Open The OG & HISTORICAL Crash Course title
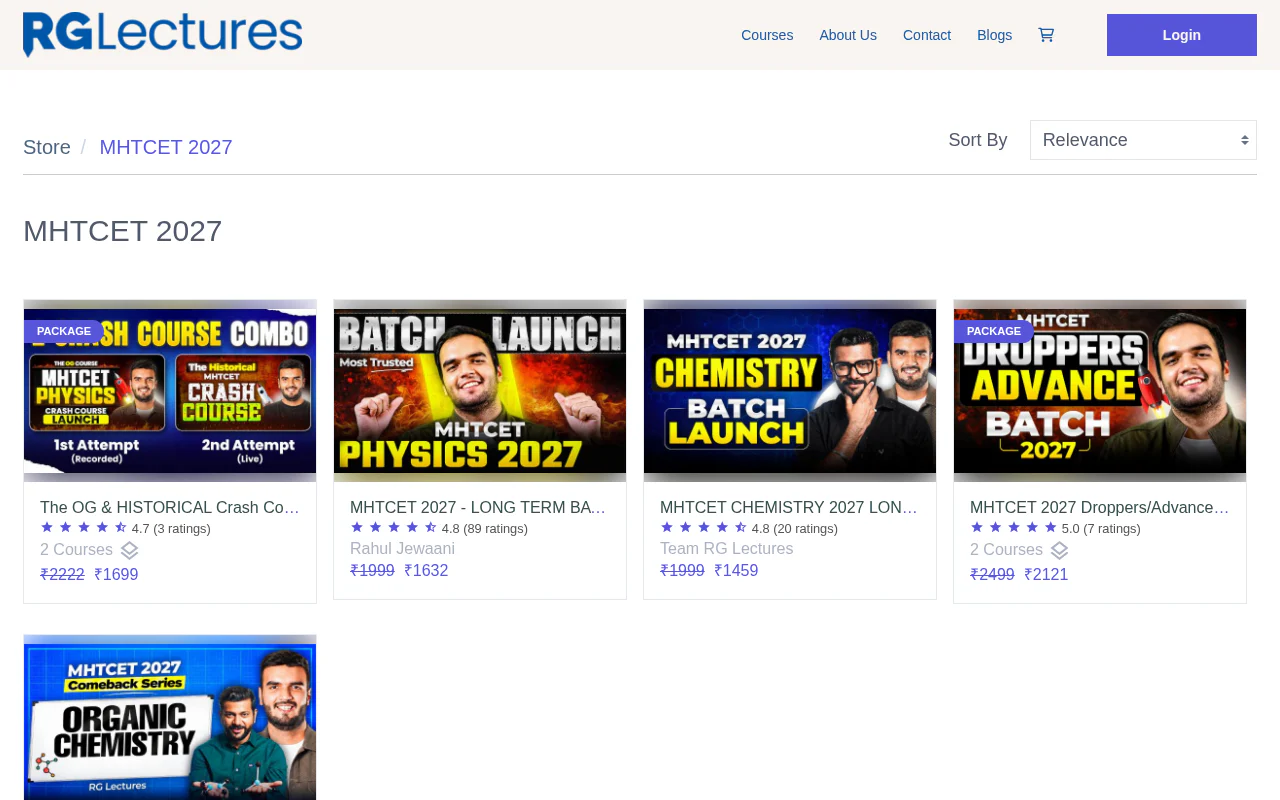1280x800 pixels. 170,508
